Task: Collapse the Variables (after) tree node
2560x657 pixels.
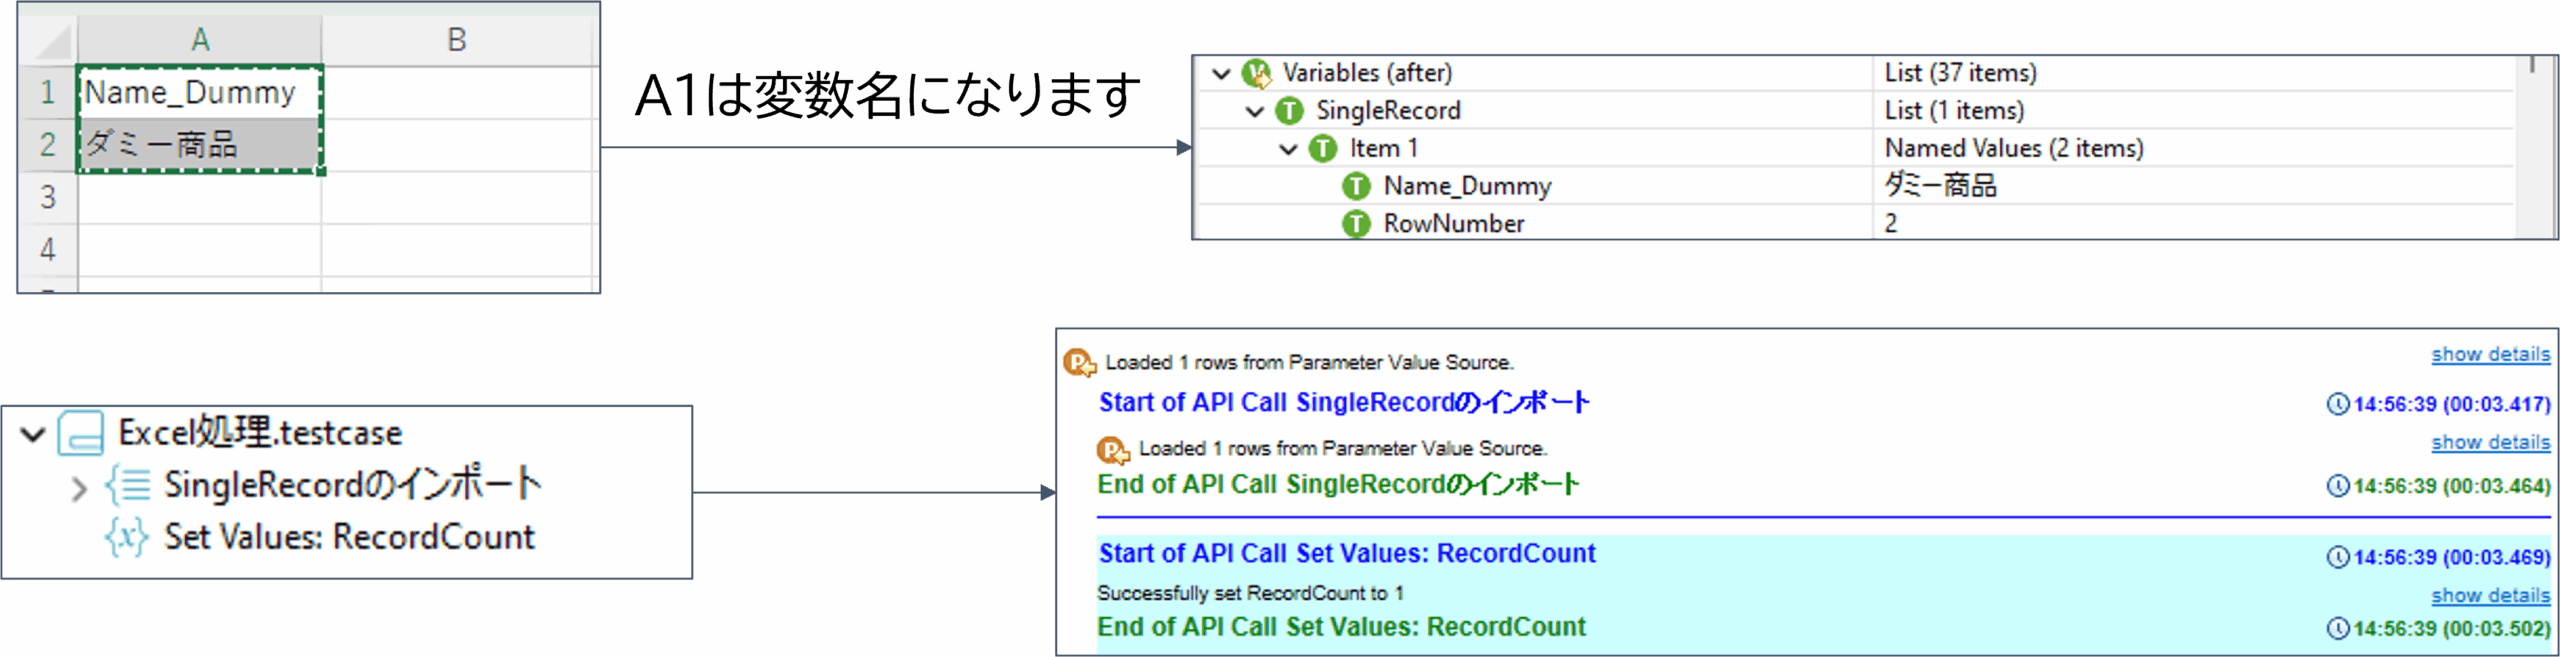Action: (1221, 73)
